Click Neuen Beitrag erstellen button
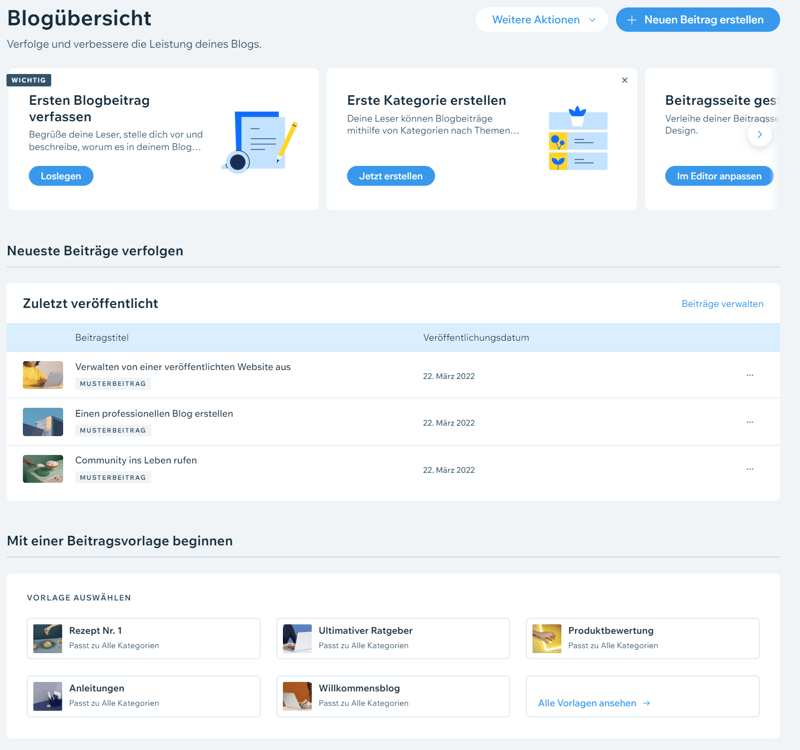800x750 pixels. 698,19
